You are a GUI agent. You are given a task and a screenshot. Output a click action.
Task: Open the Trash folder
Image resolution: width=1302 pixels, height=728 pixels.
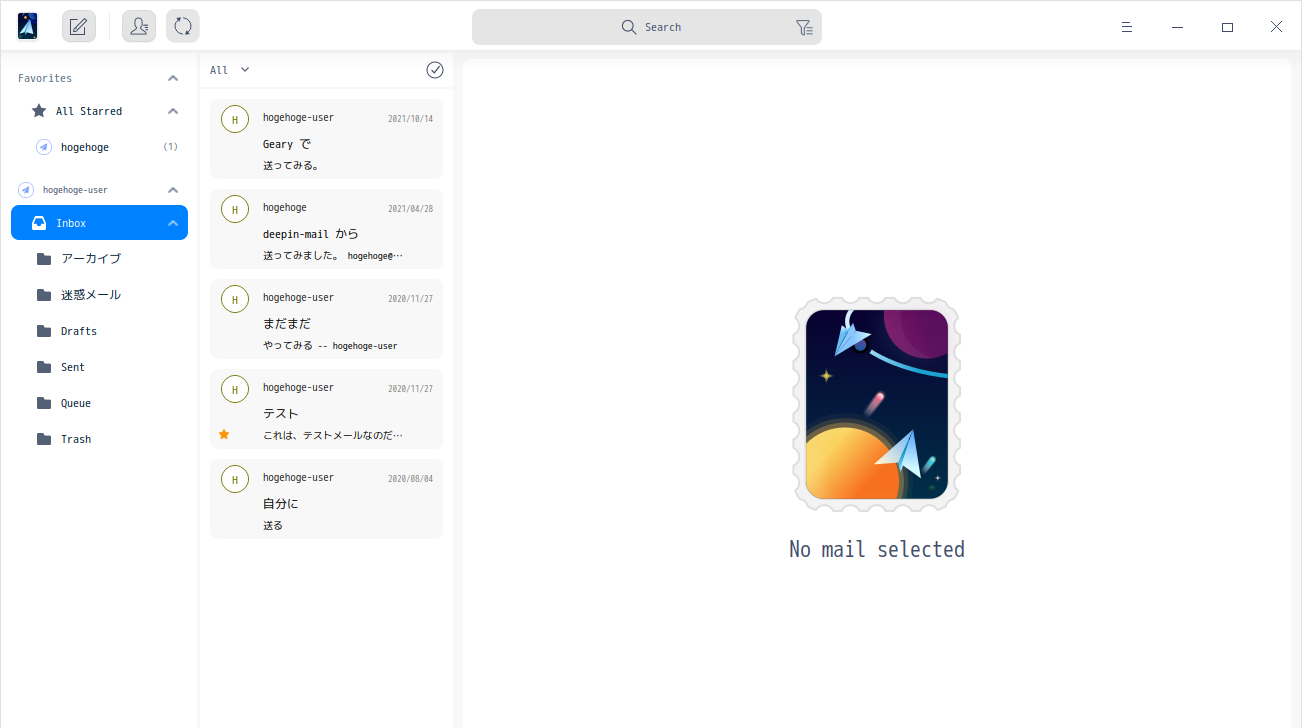point(99,439)
